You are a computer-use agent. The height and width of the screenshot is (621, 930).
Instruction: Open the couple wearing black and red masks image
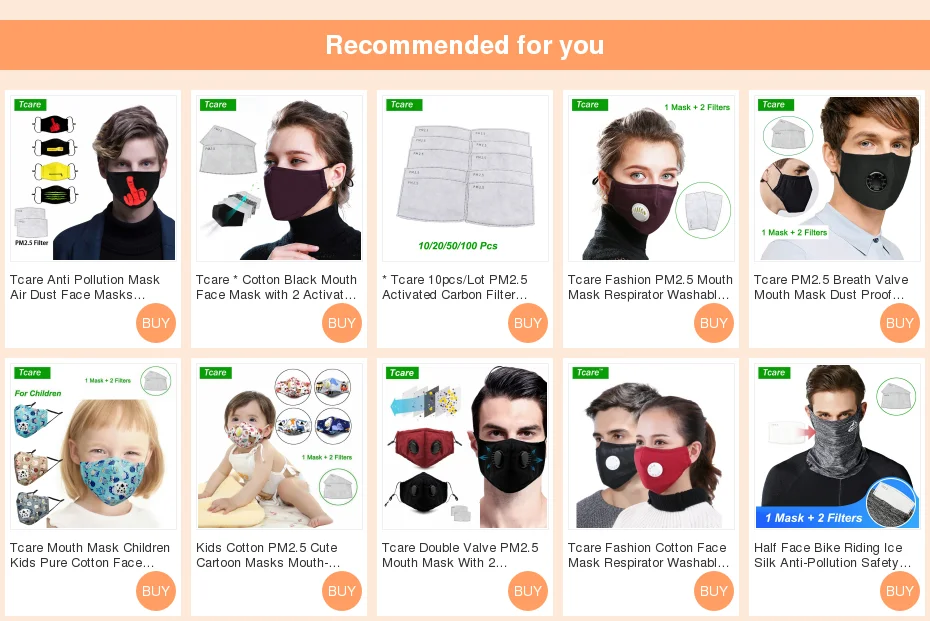651,446
